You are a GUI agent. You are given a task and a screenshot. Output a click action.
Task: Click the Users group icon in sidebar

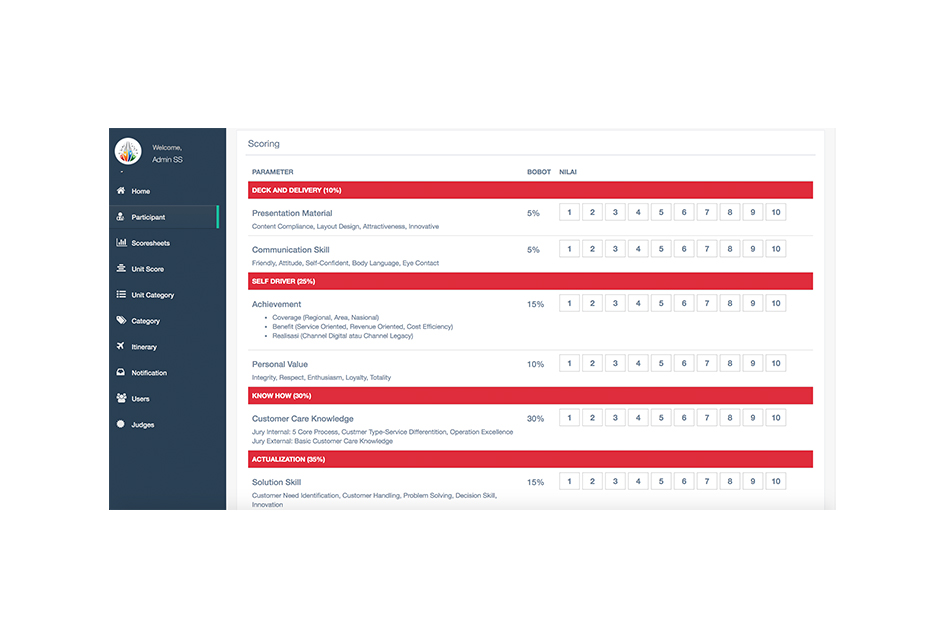point(122,398)
